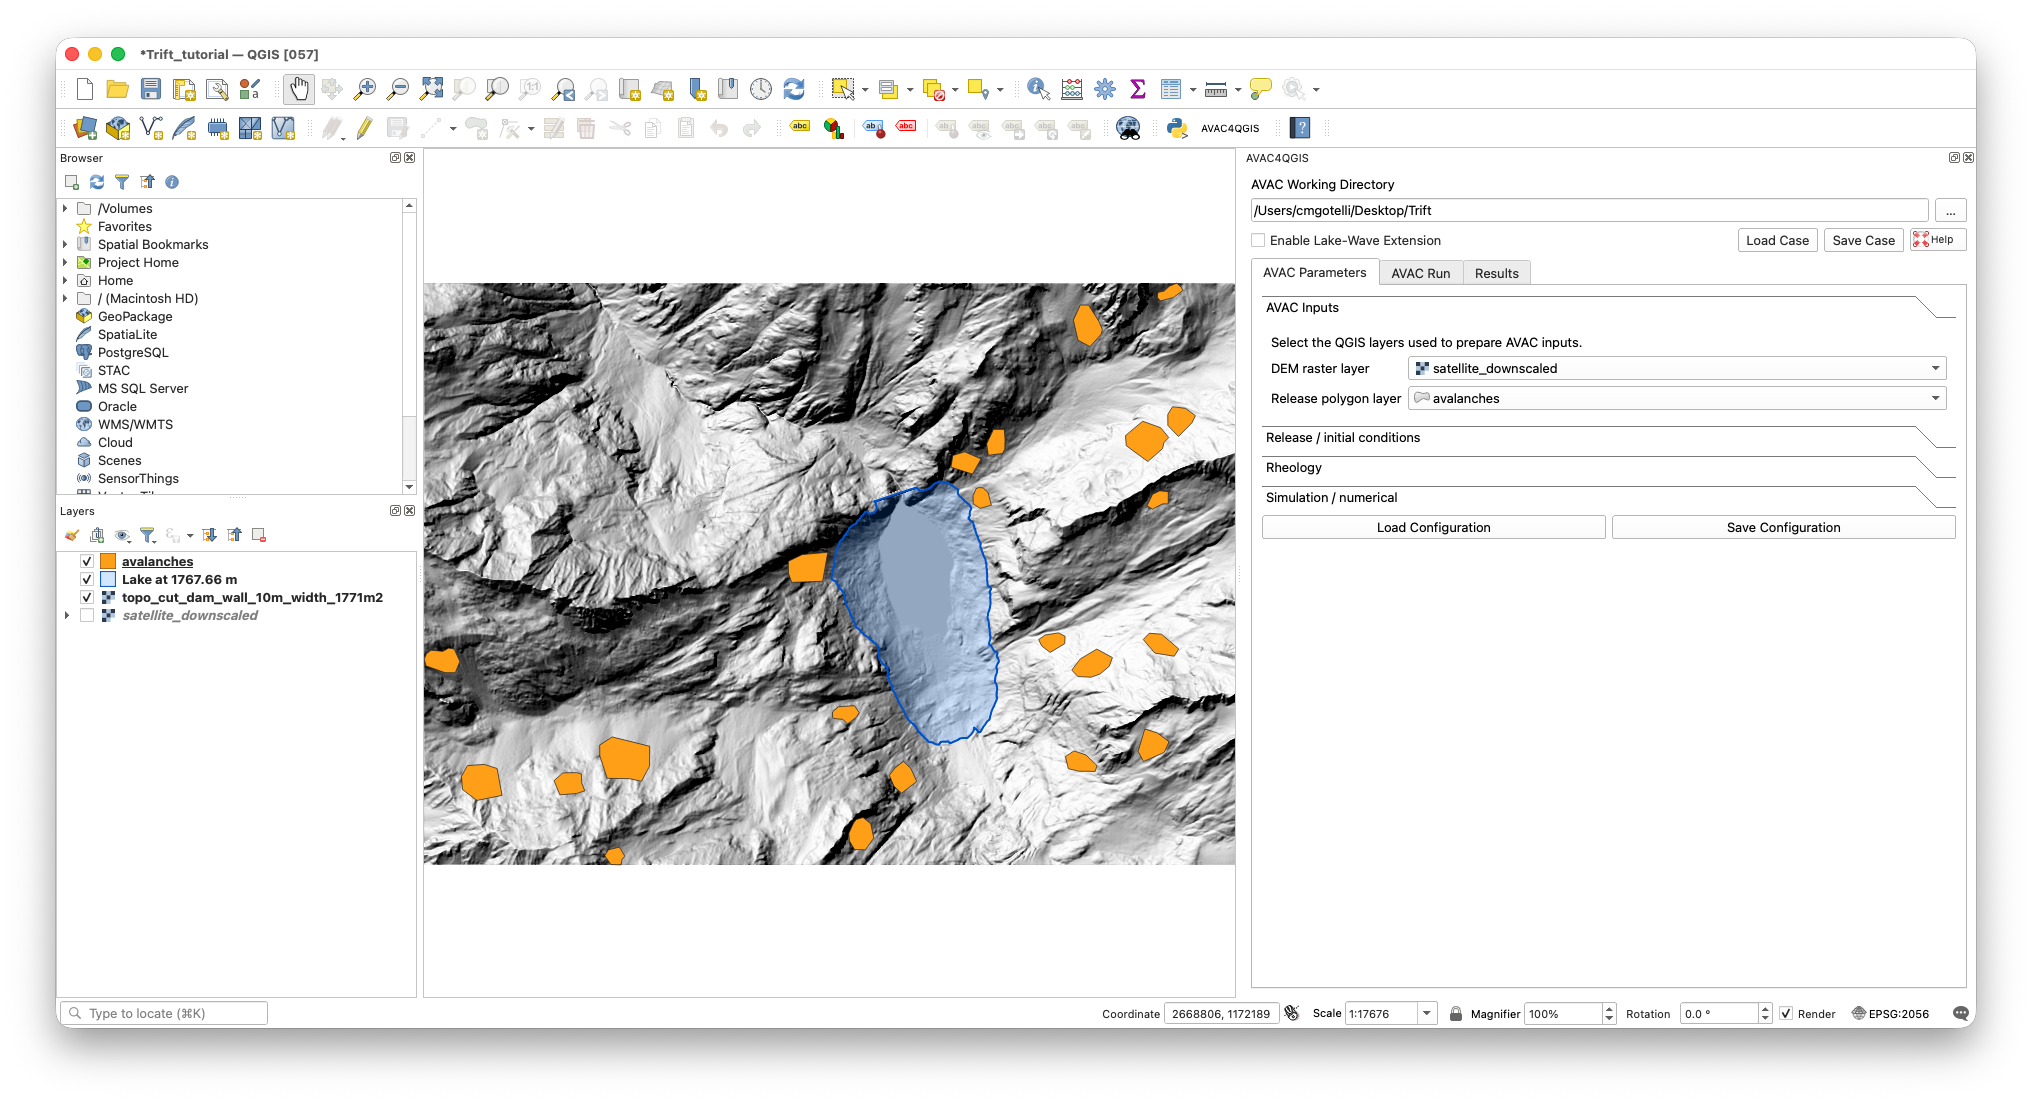Open the Processing Toolbox gear icon

coord(1105,89)
